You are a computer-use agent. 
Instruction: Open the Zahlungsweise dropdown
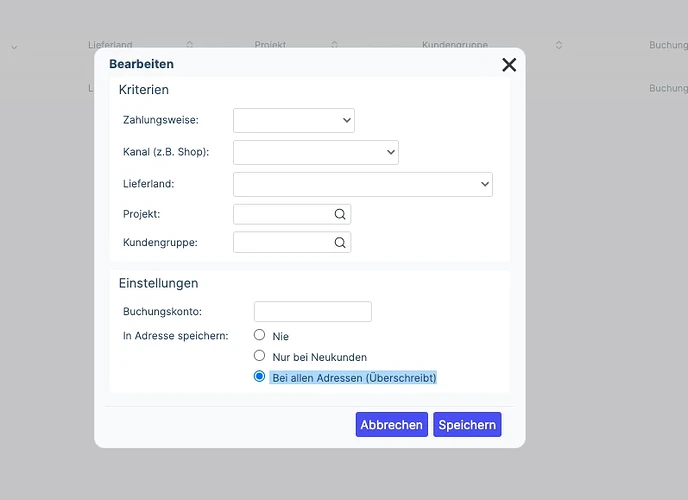pos(294,121)
